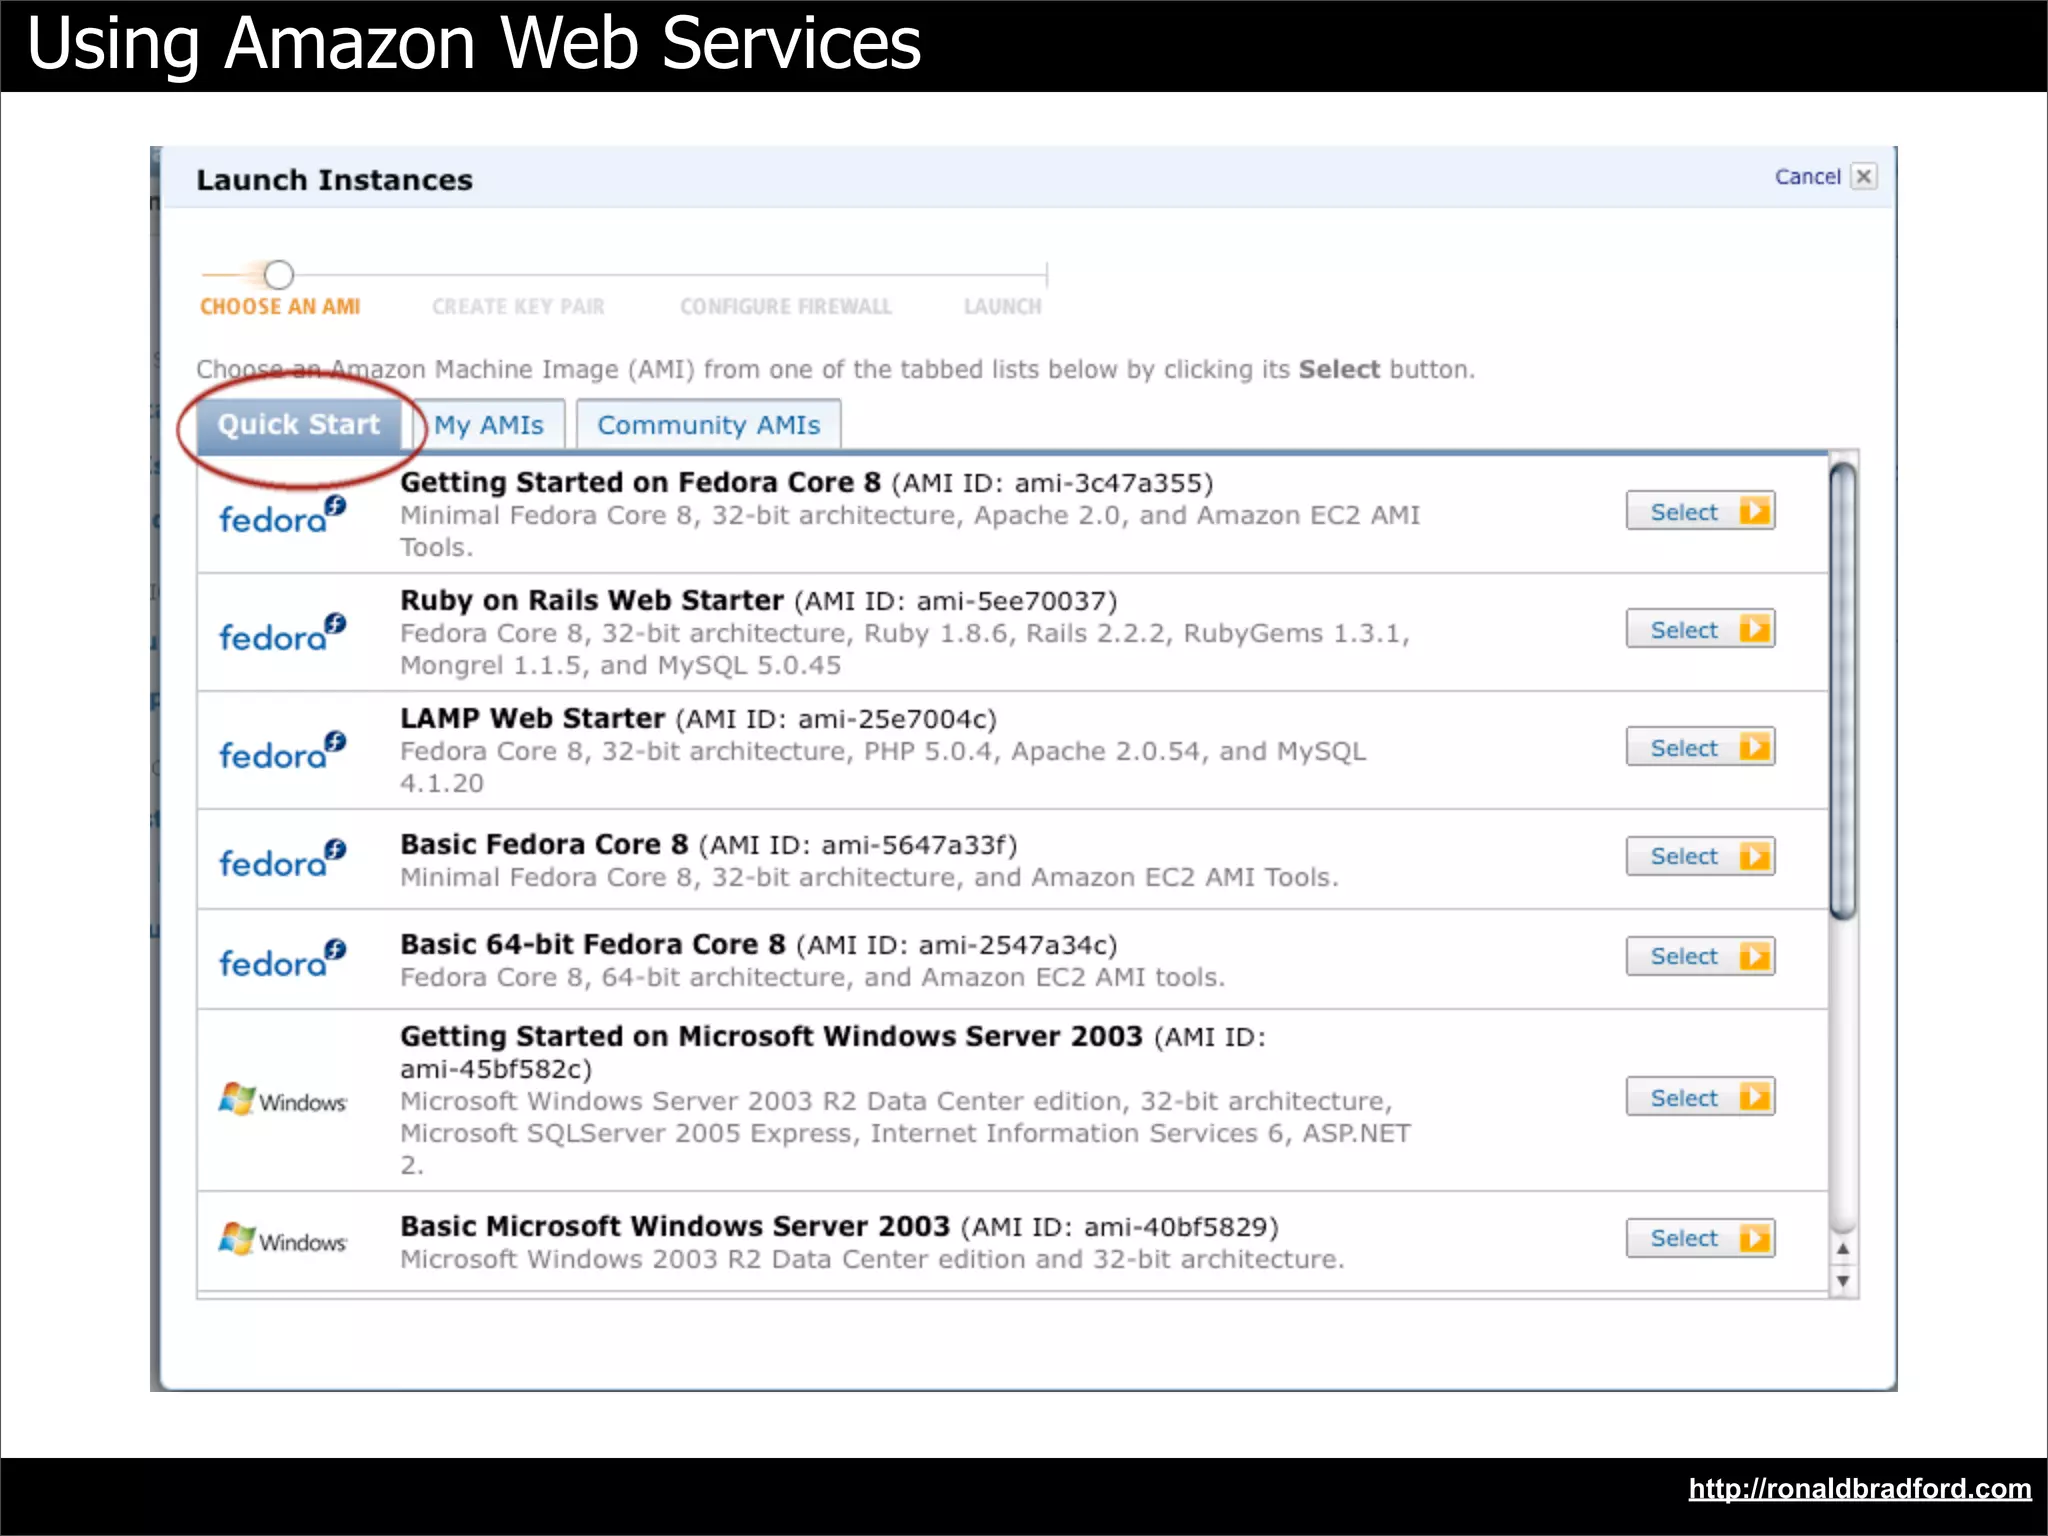Select the Basic Microsoft Windows Server 2003 AMI
2048x1536 pixels.
1700,1238
